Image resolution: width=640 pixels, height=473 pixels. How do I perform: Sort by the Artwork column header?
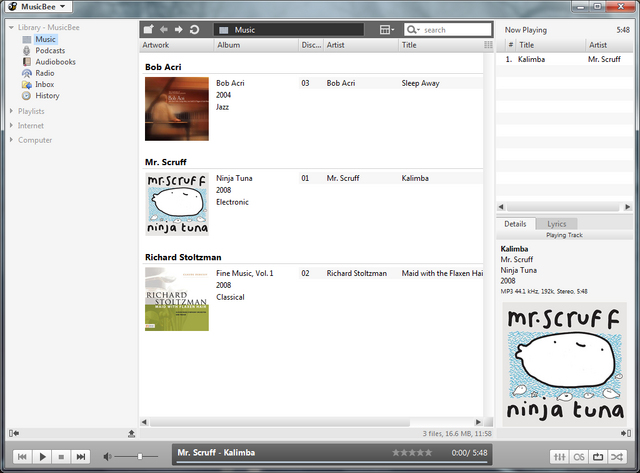tap(177, 45)
